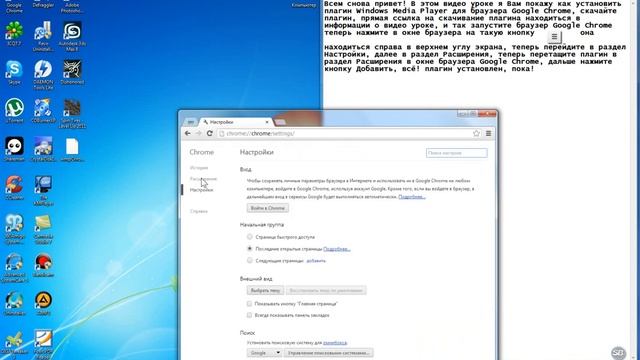Select Настройки in Chrome sidebar

point(201,190)
